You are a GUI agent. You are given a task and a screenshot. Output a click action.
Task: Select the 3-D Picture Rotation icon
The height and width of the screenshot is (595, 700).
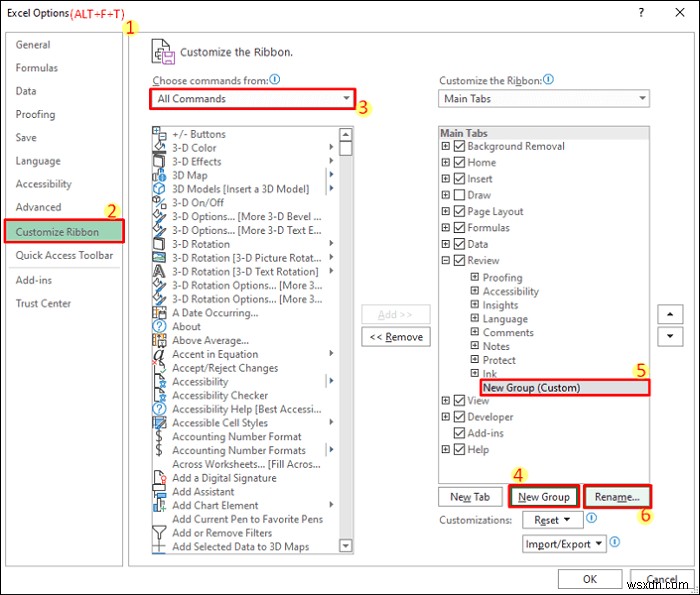(159, 258)
